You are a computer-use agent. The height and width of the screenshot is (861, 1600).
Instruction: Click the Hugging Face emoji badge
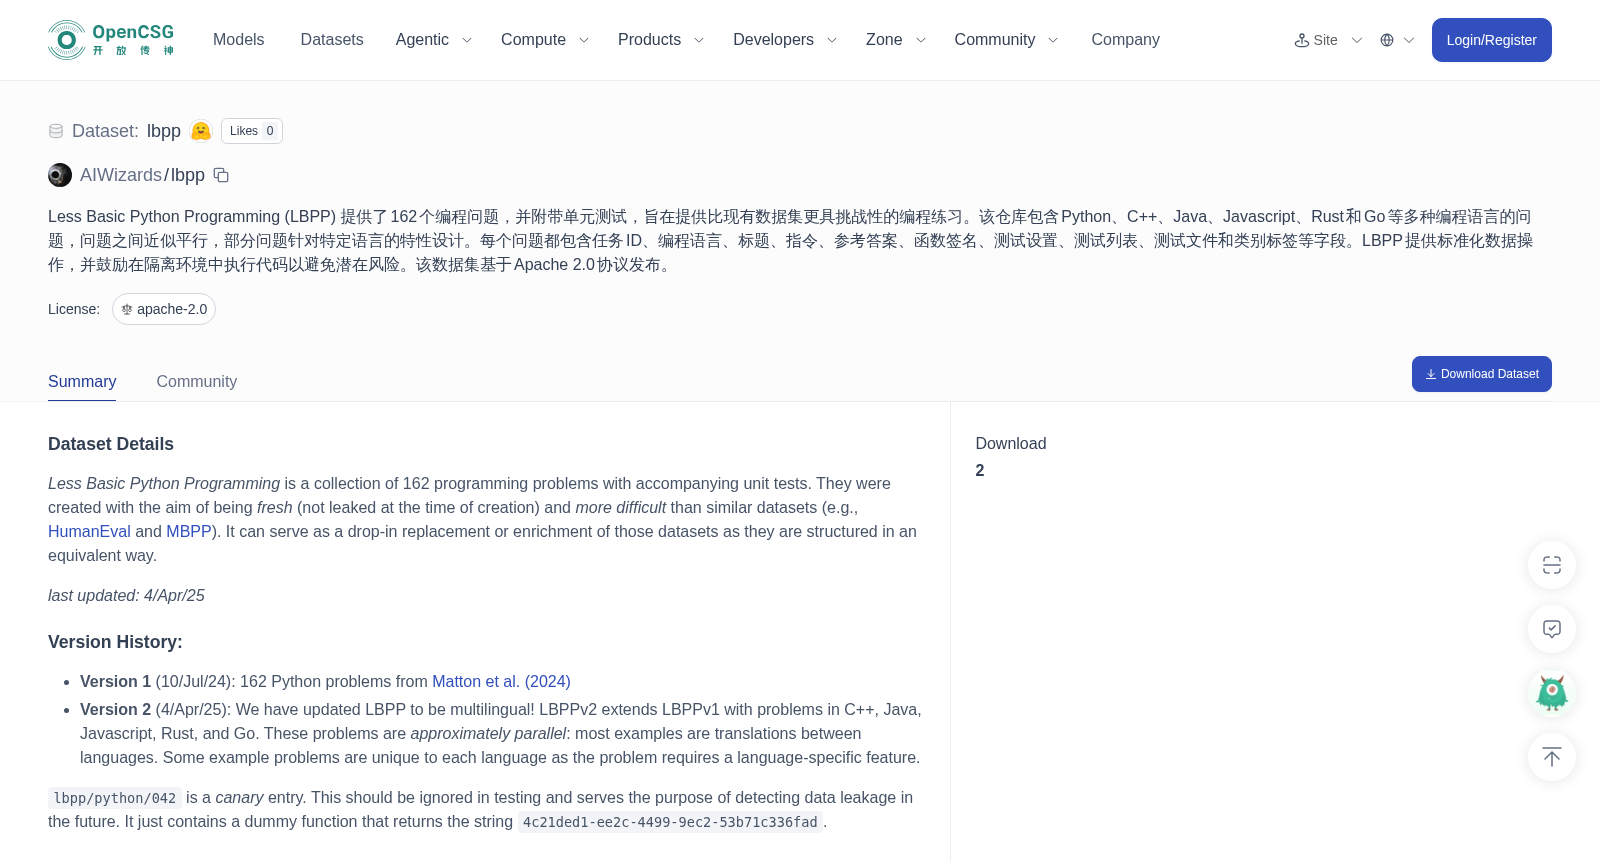point(201,131)
